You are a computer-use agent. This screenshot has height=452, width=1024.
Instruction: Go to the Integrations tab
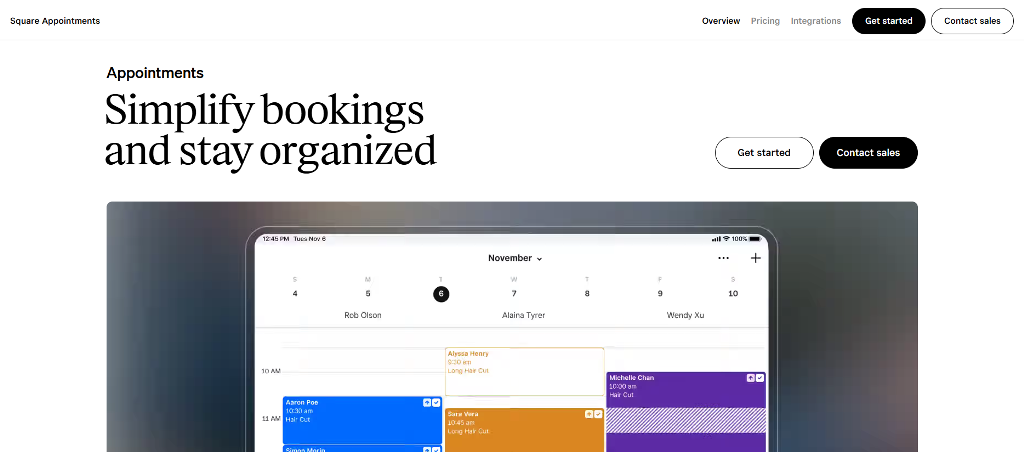[x=816, y=21]
